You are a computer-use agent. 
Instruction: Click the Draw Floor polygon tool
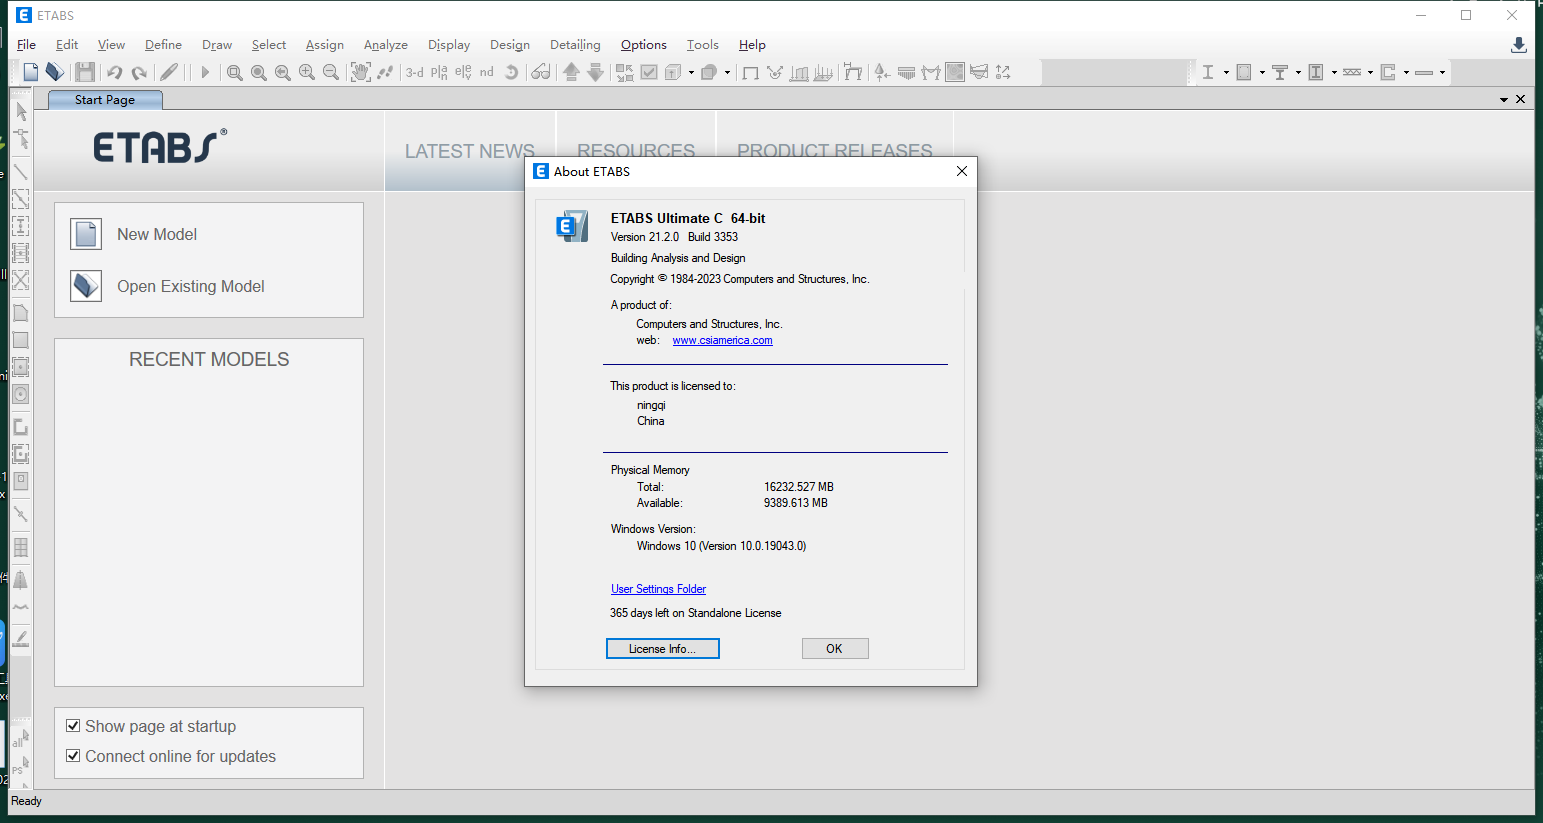[x=21, y=313]
